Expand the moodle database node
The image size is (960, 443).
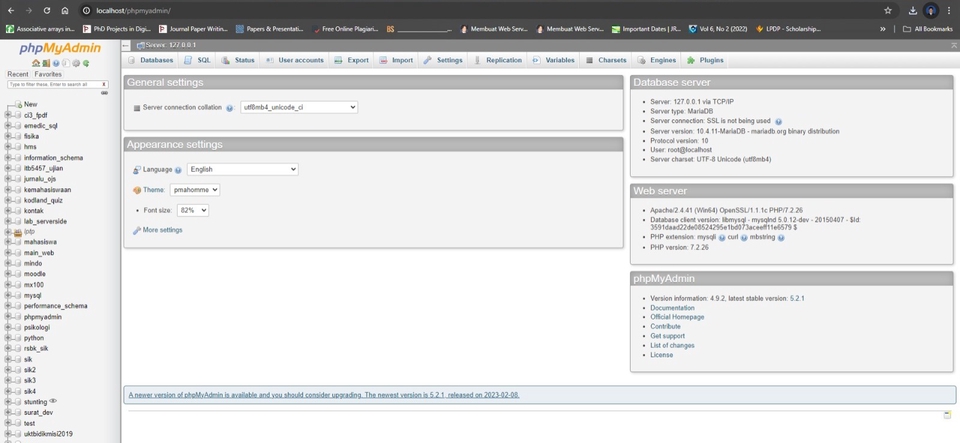(8, 274)
